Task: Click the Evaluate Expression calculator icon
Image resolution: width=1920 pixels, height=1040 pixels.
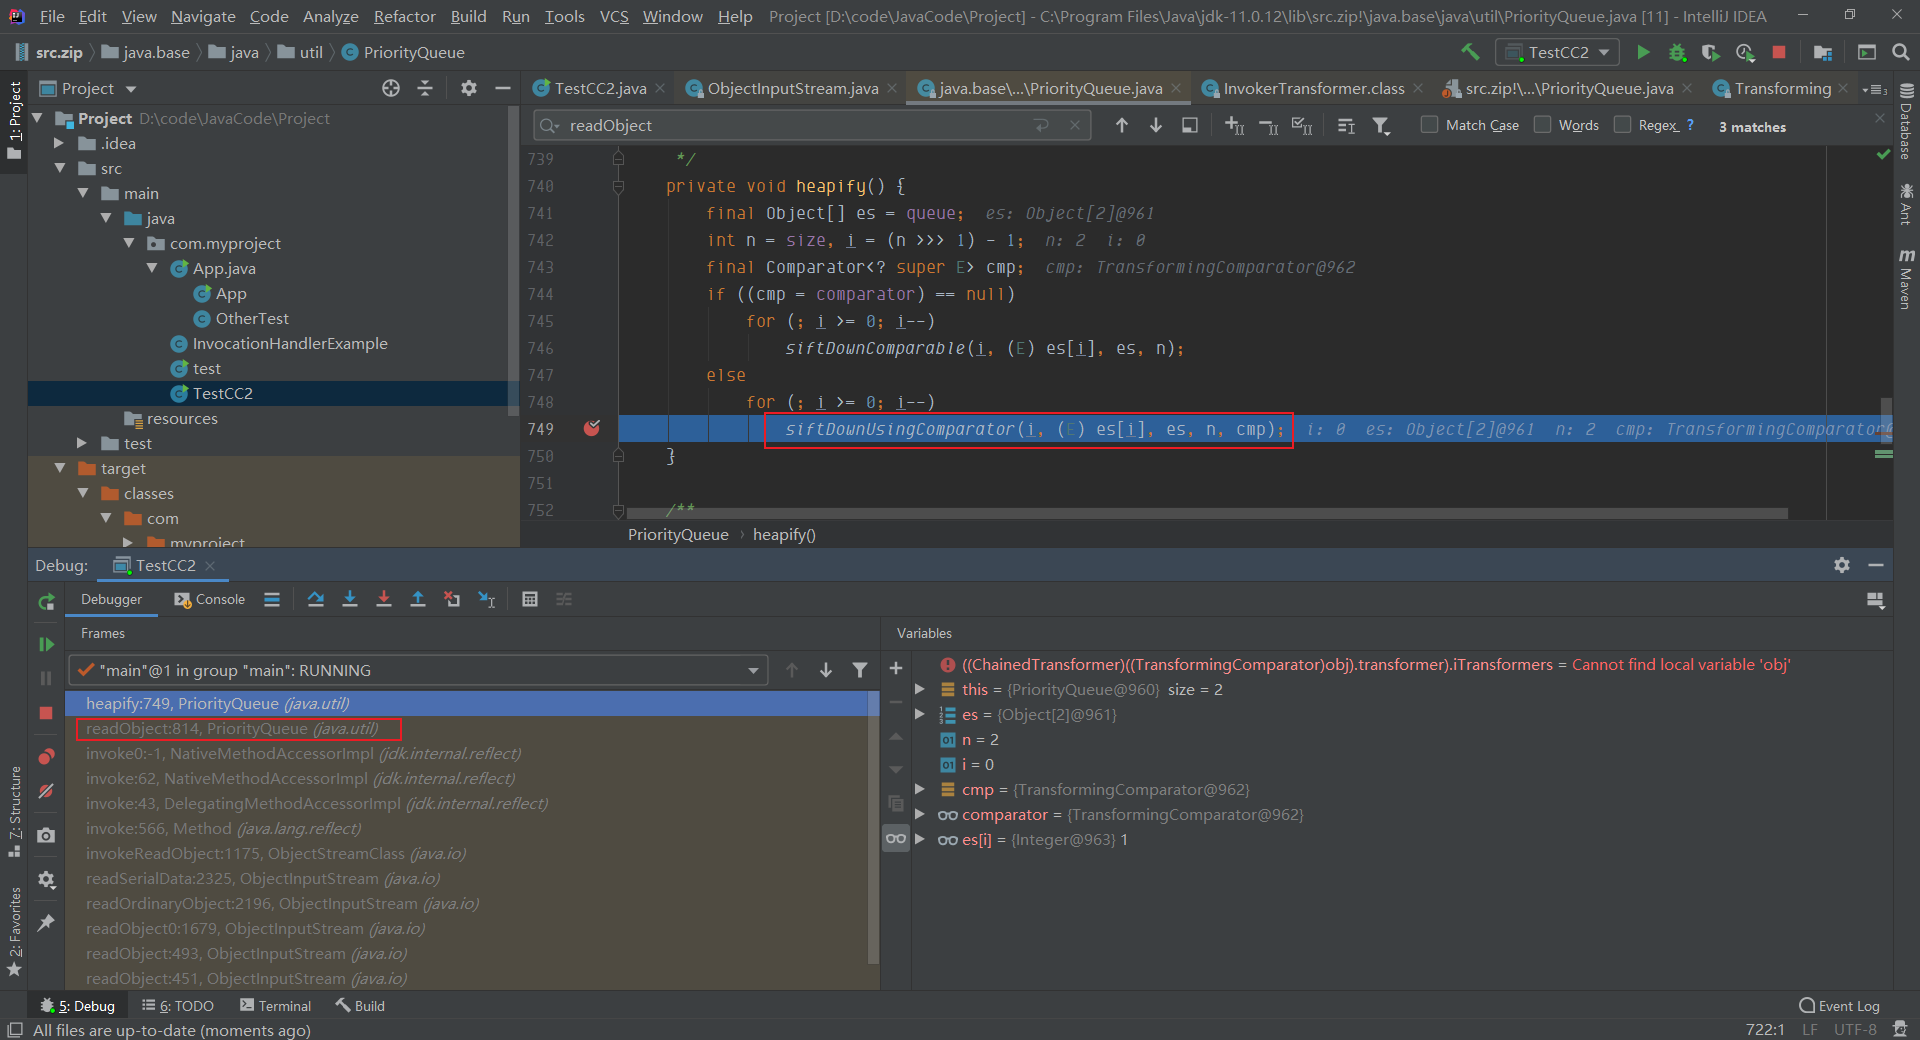Action: [530, 599]
